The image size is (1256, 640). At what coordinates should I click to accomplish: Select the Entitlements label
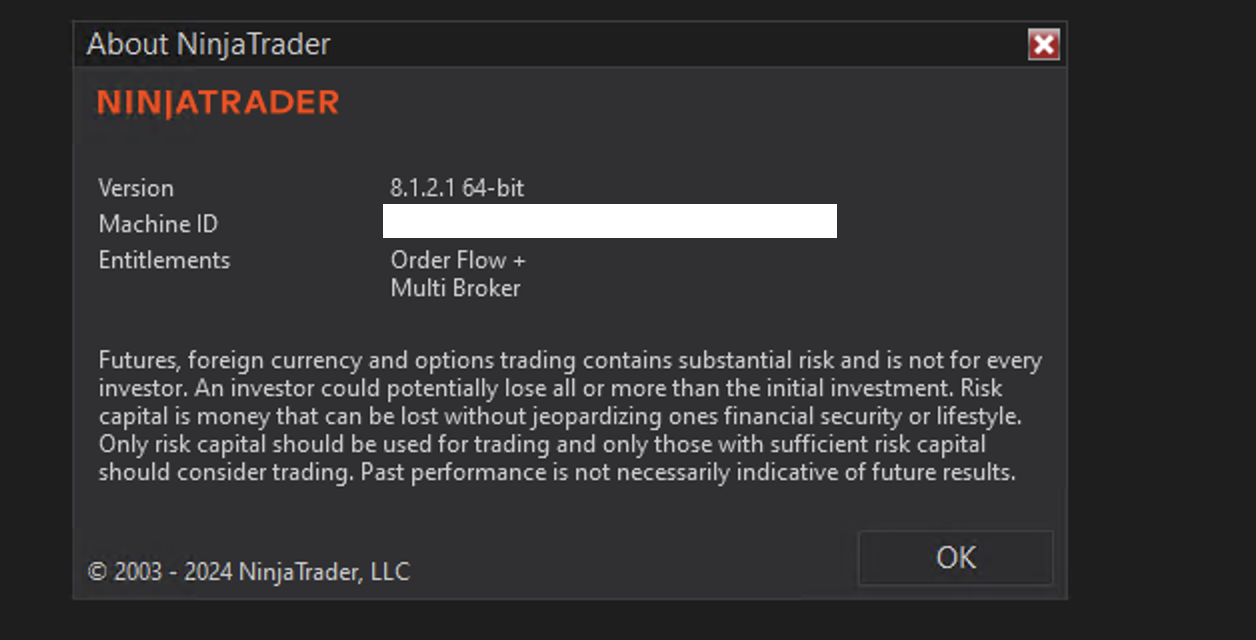pyautogui.click(x=164, y=260)
